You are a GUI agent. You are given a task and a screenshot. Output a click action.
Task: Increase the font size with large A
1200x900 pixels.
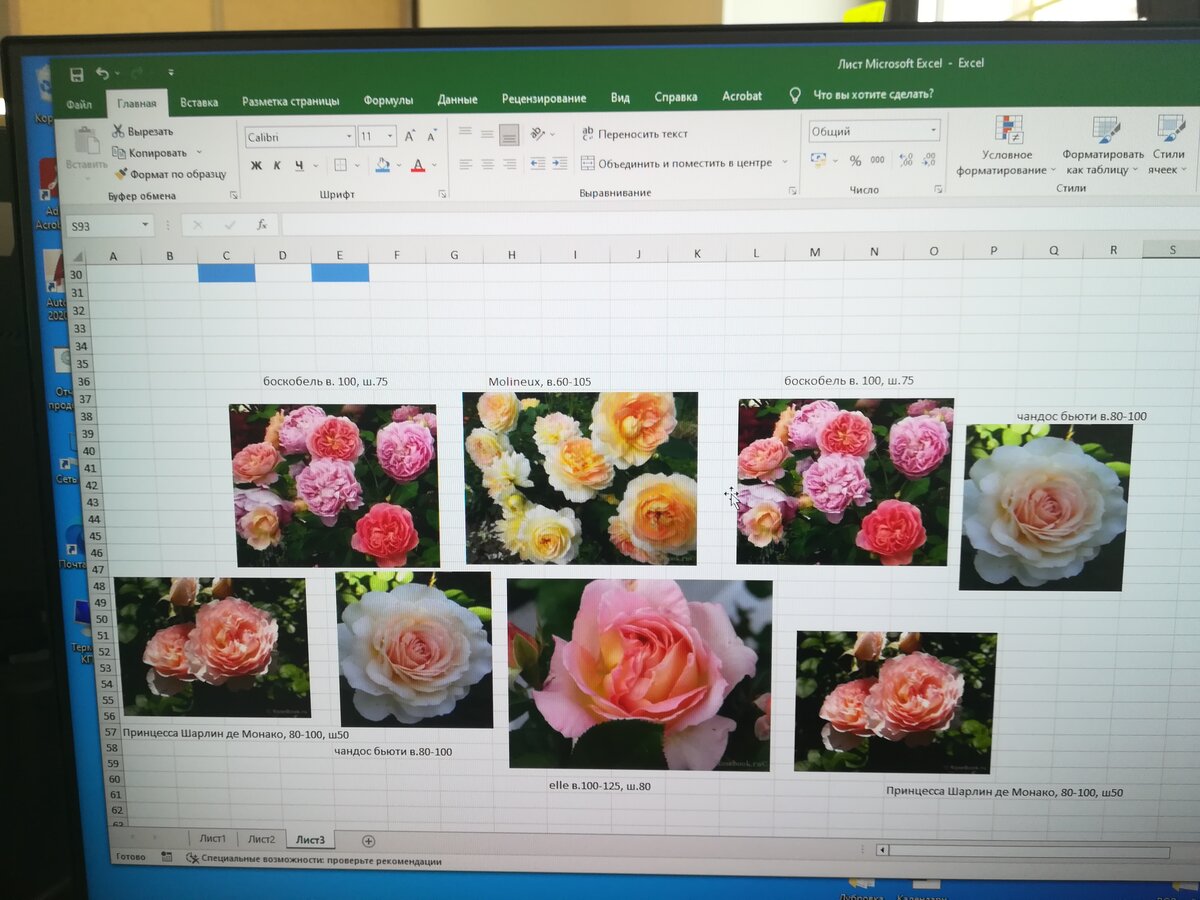click(410, 136)
